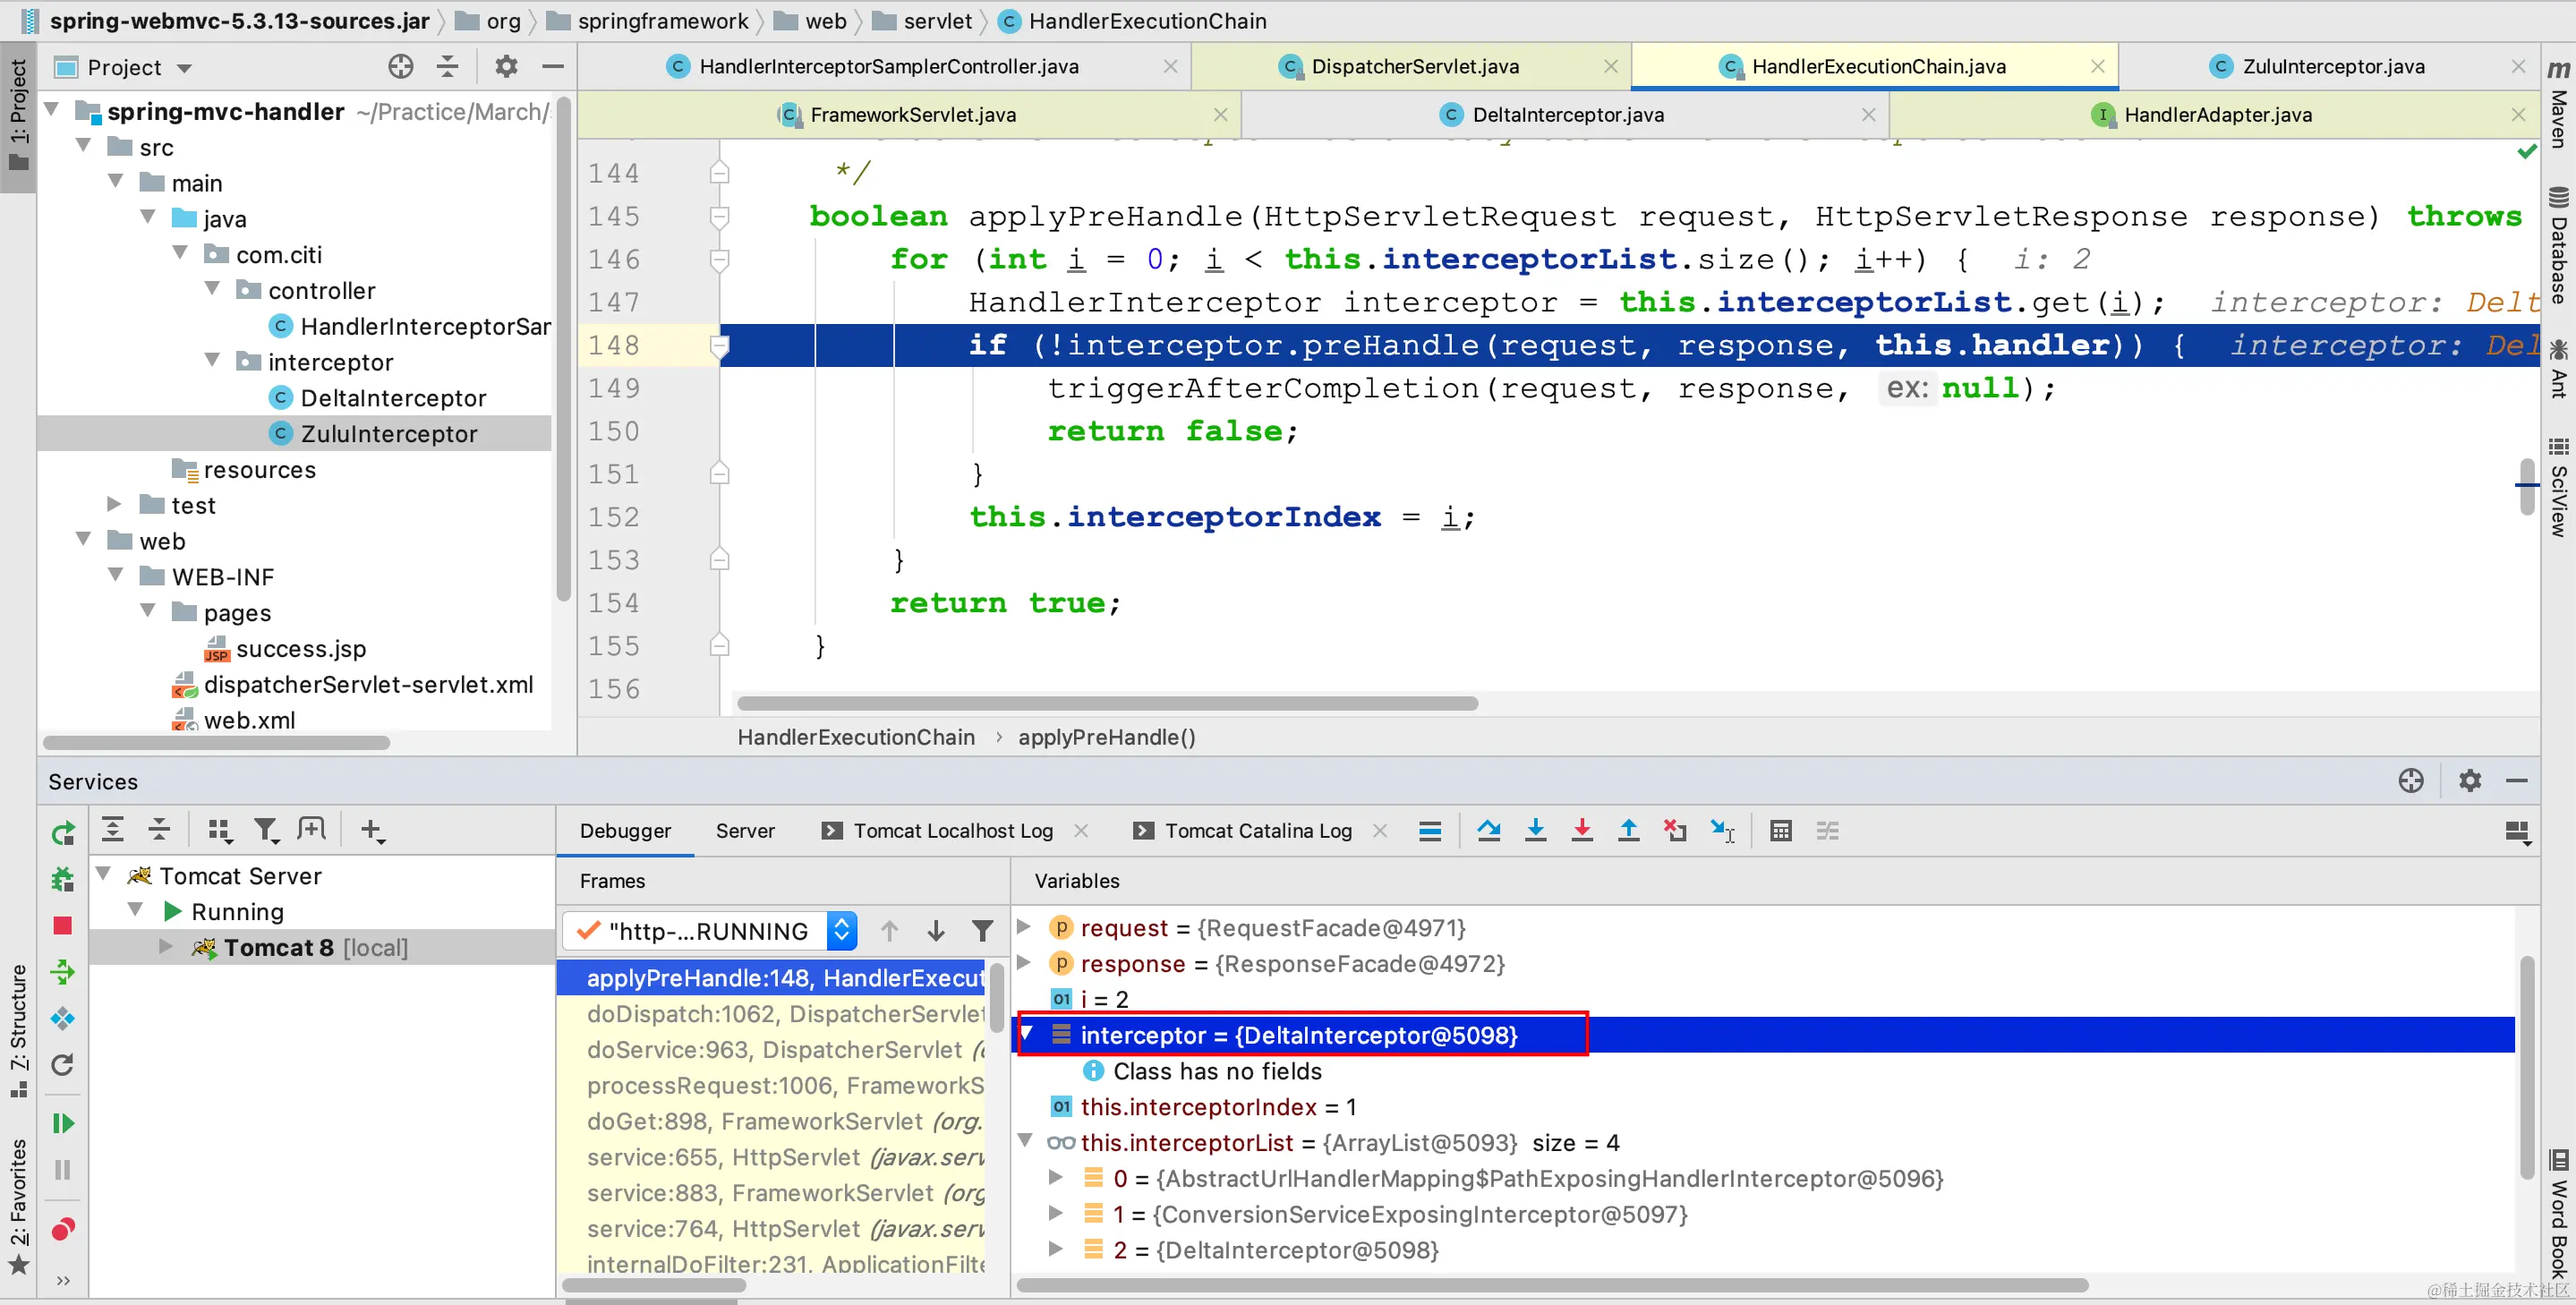Click the Filter services icon

[265, 829]
